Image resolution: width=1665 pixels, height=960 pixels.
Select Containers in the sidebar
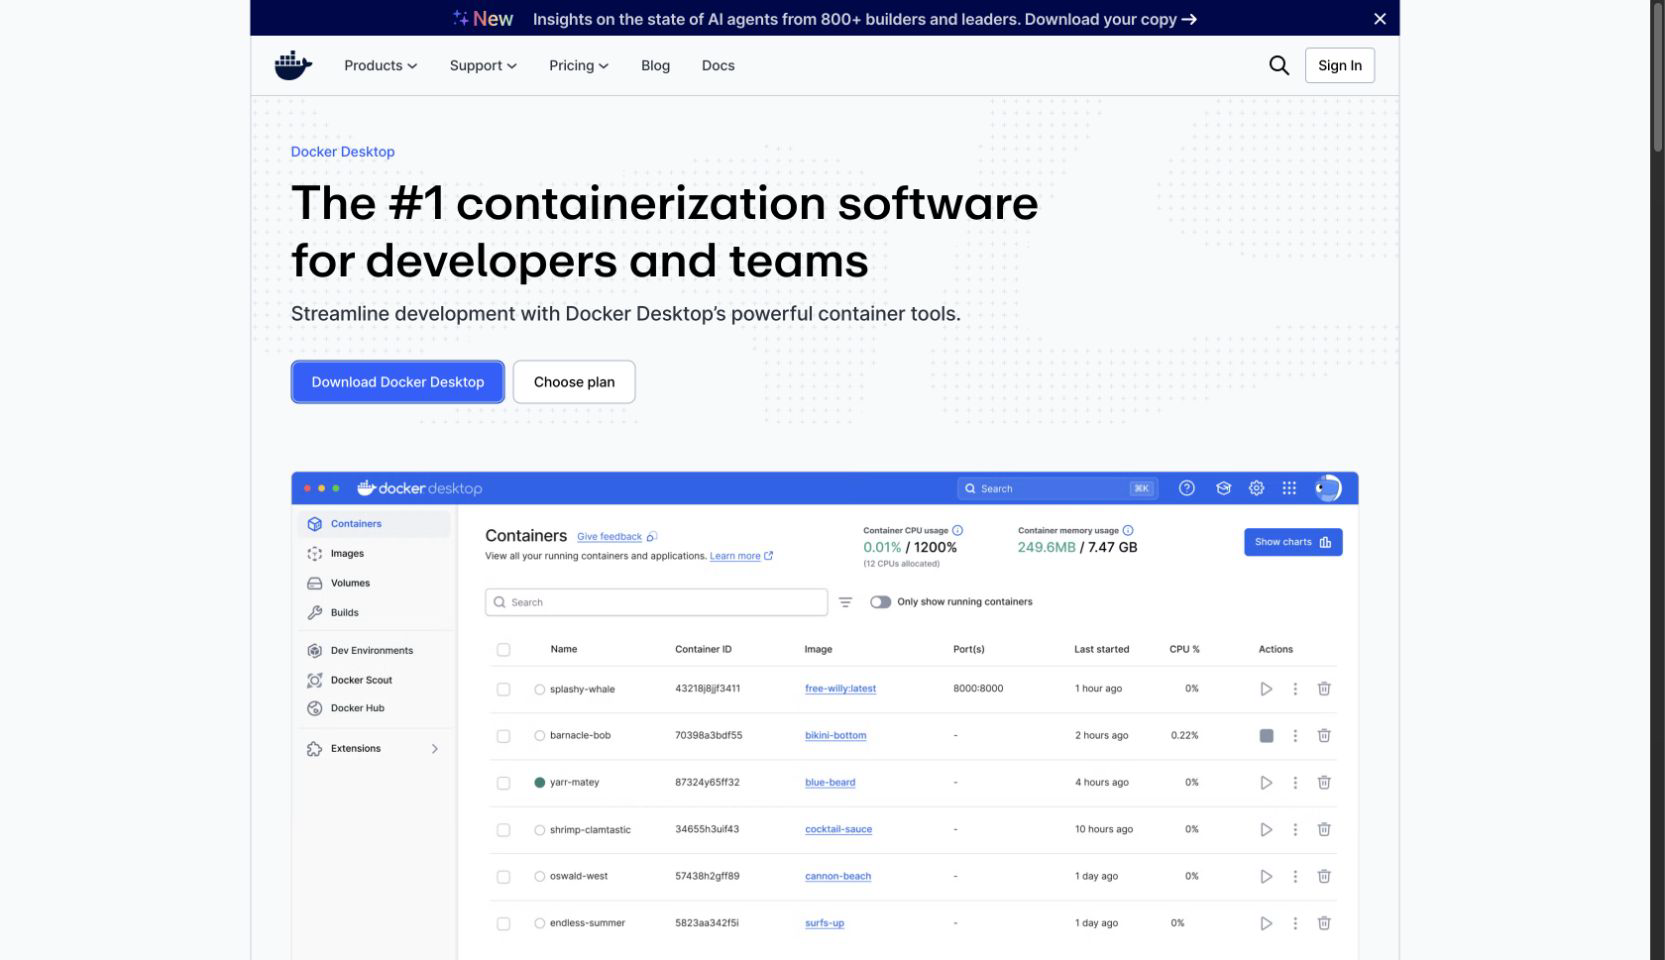pyautogui.click(x=374, y=524)
